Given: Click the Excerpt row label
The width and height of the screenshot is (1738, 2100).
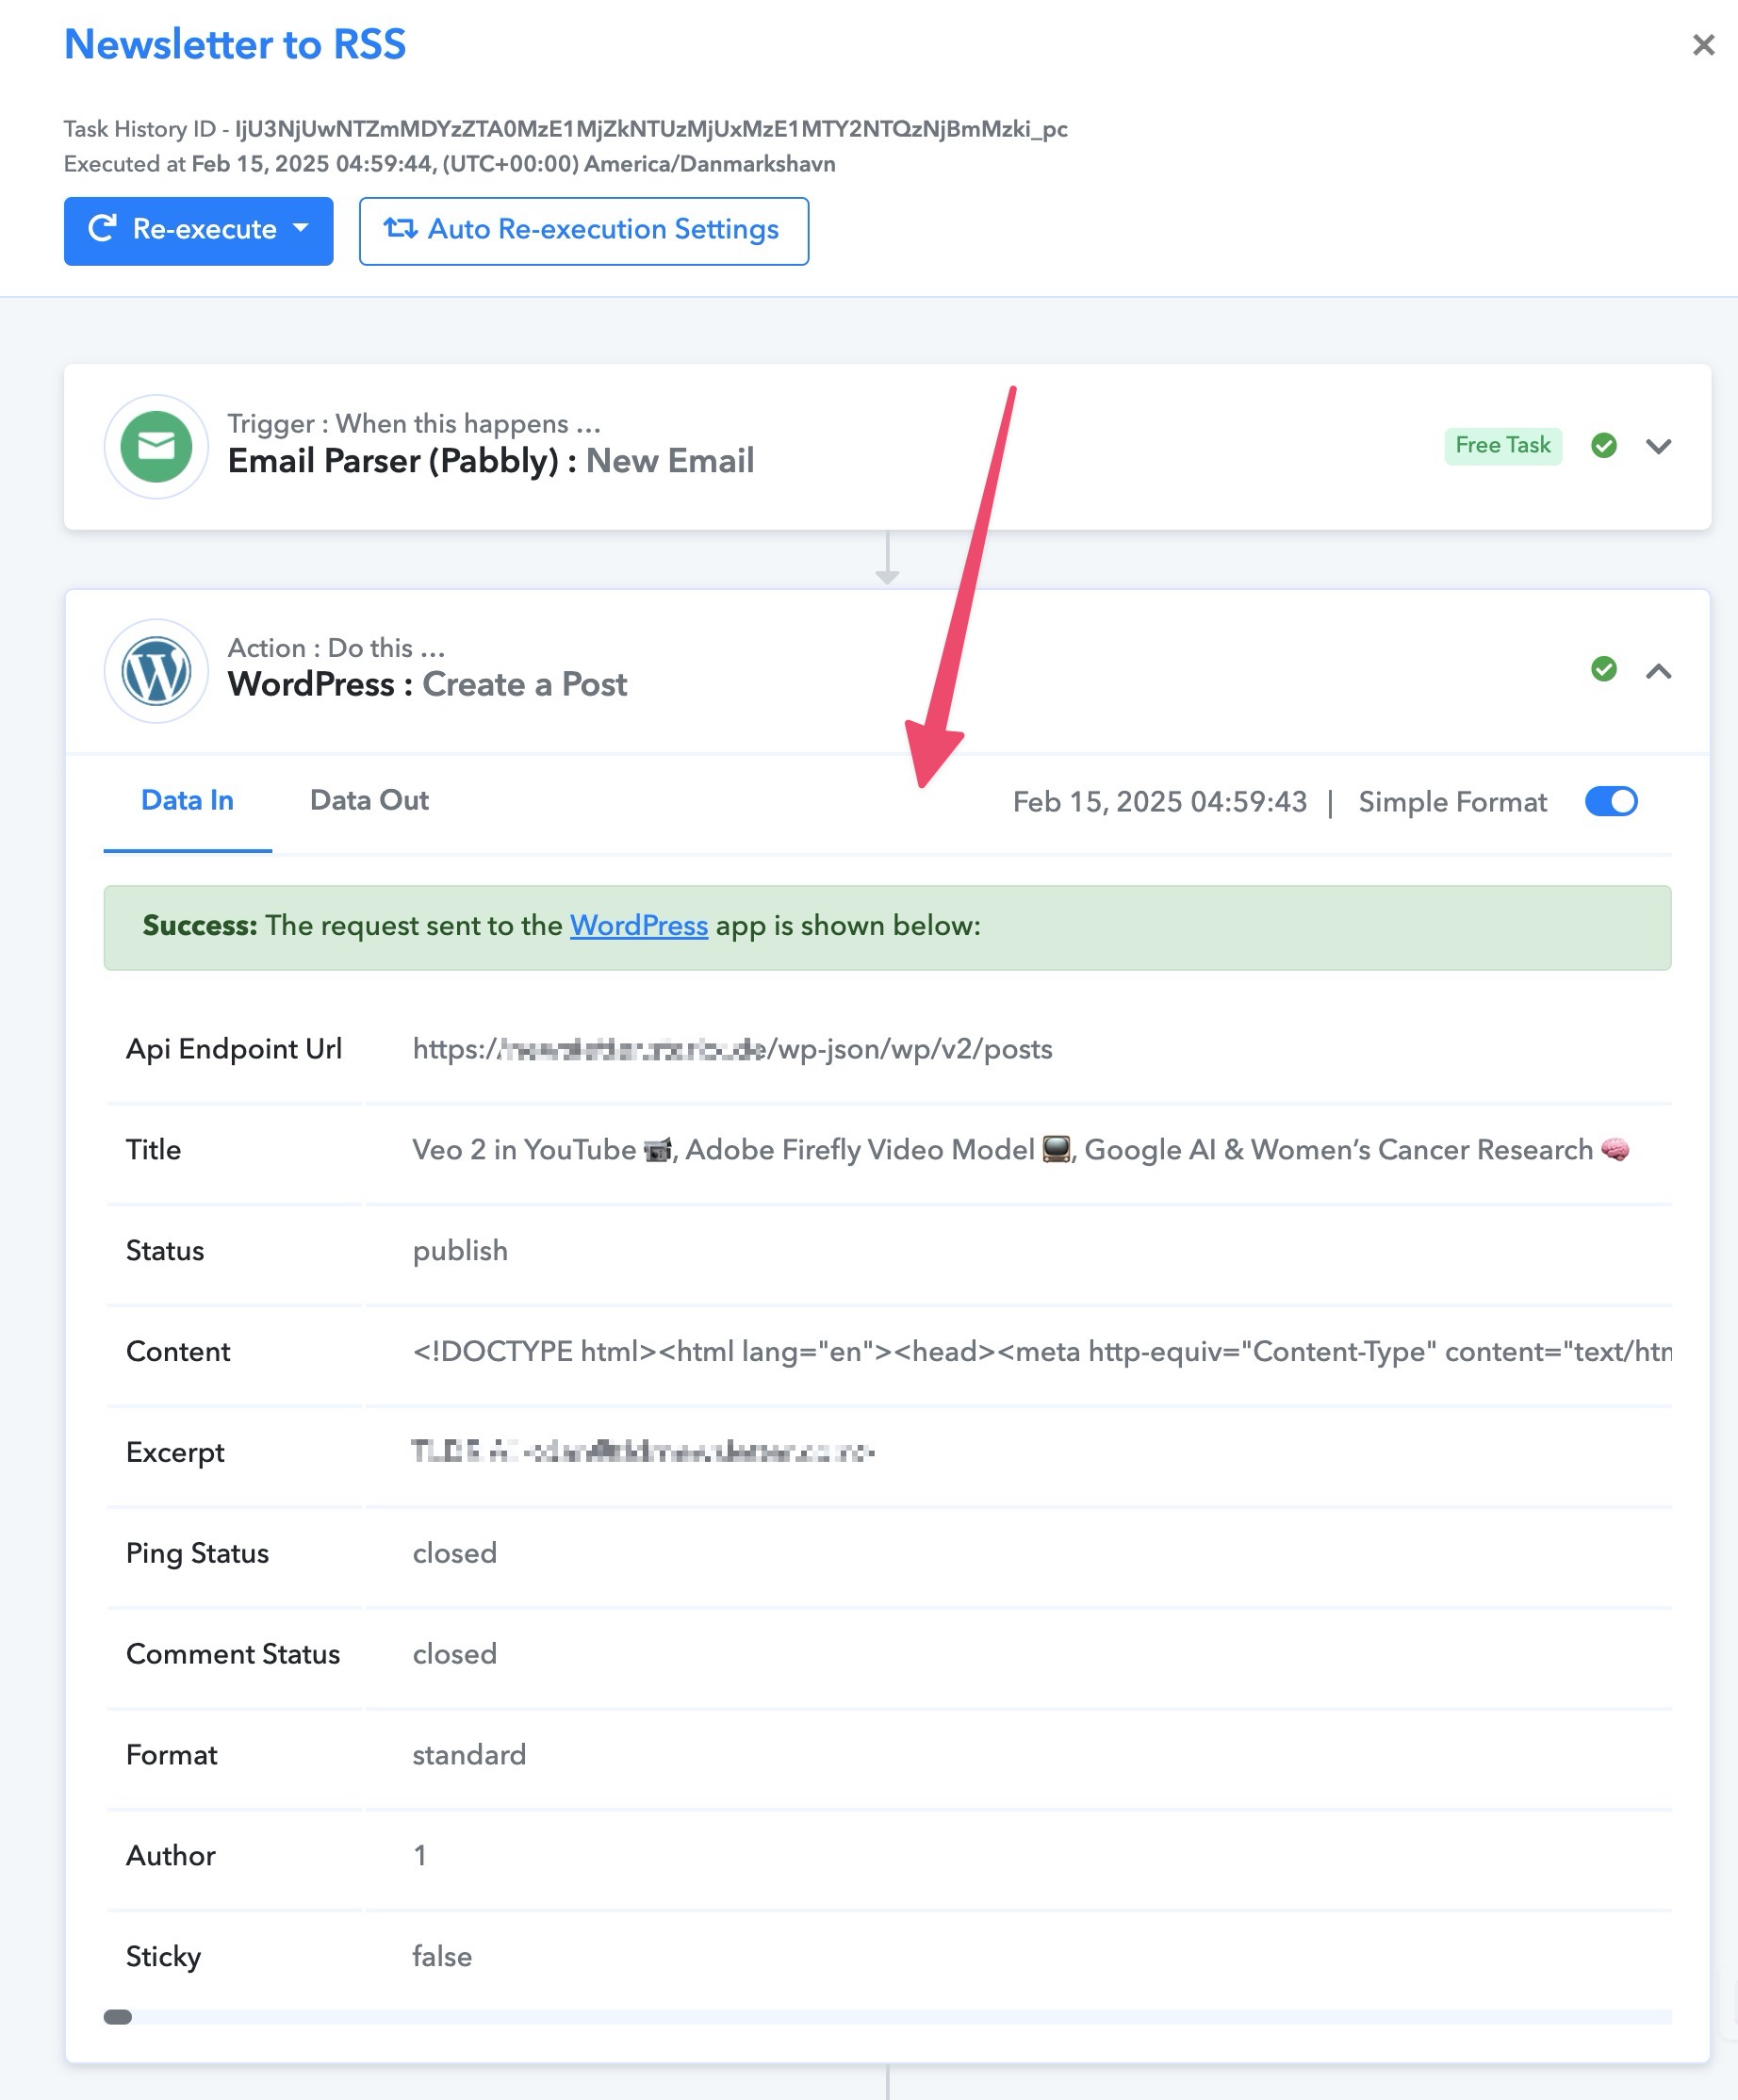Looking at the screenshot, I should [x=175, y=1453].
